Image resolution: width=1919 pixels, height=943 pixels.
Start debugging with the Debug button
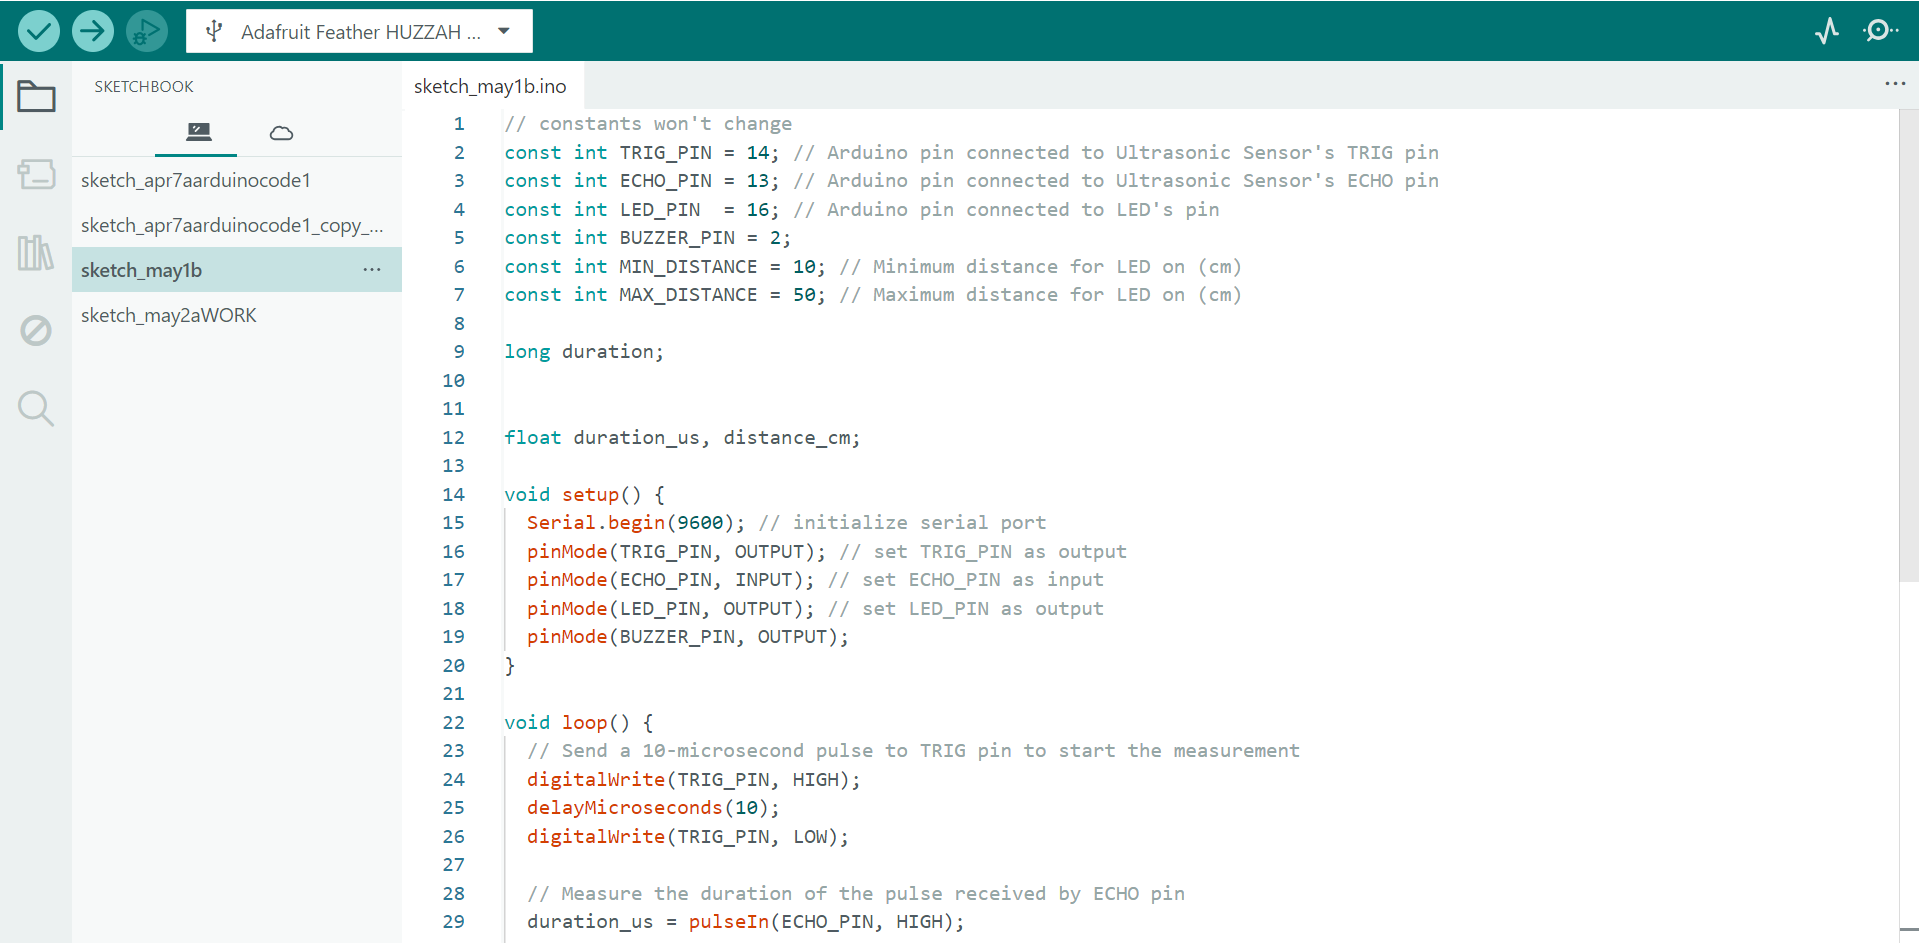(147, 31)
